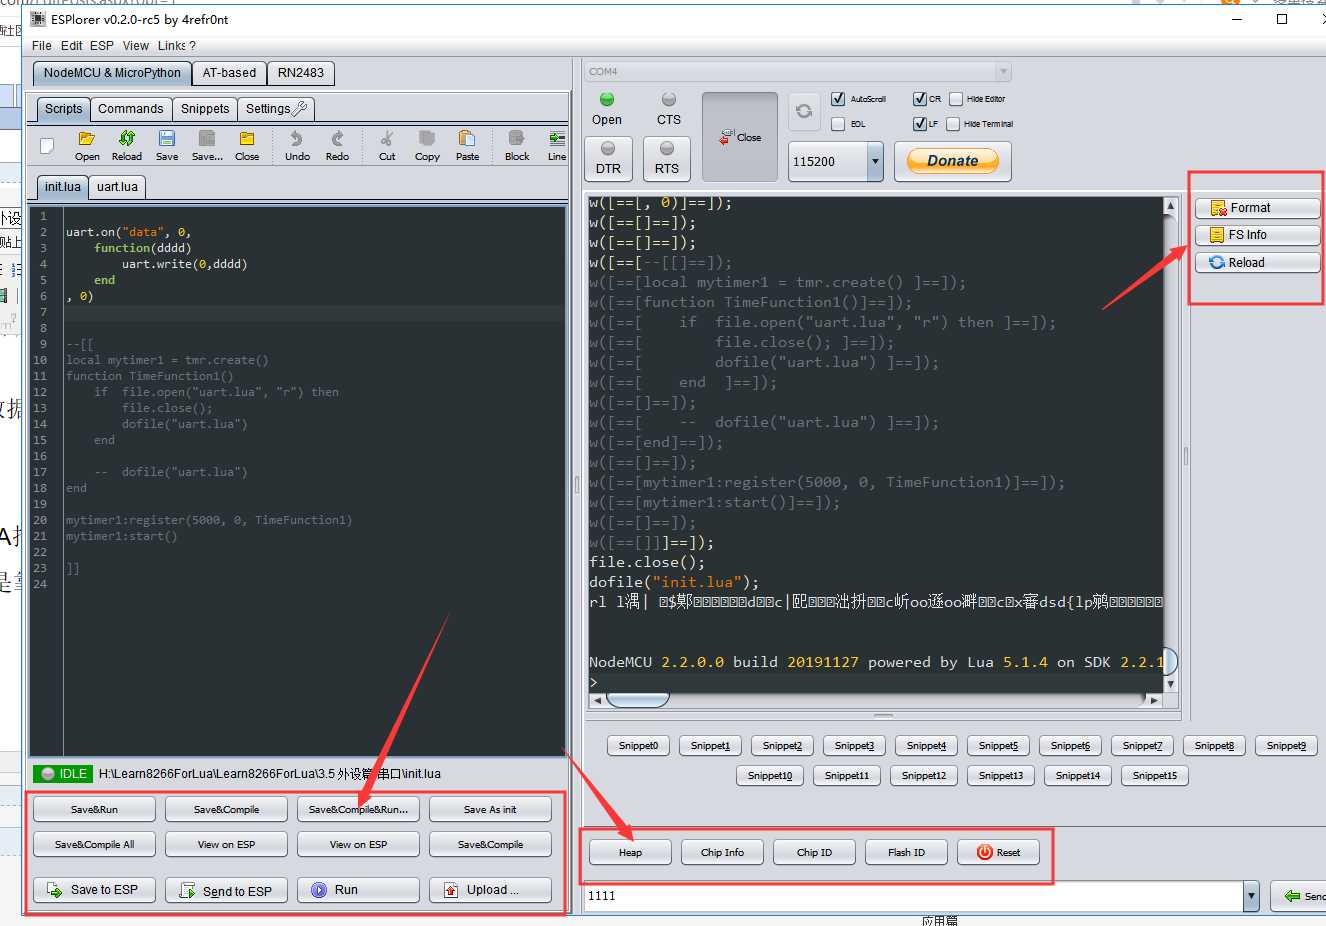Switch to the RN2483 tab

301,73
